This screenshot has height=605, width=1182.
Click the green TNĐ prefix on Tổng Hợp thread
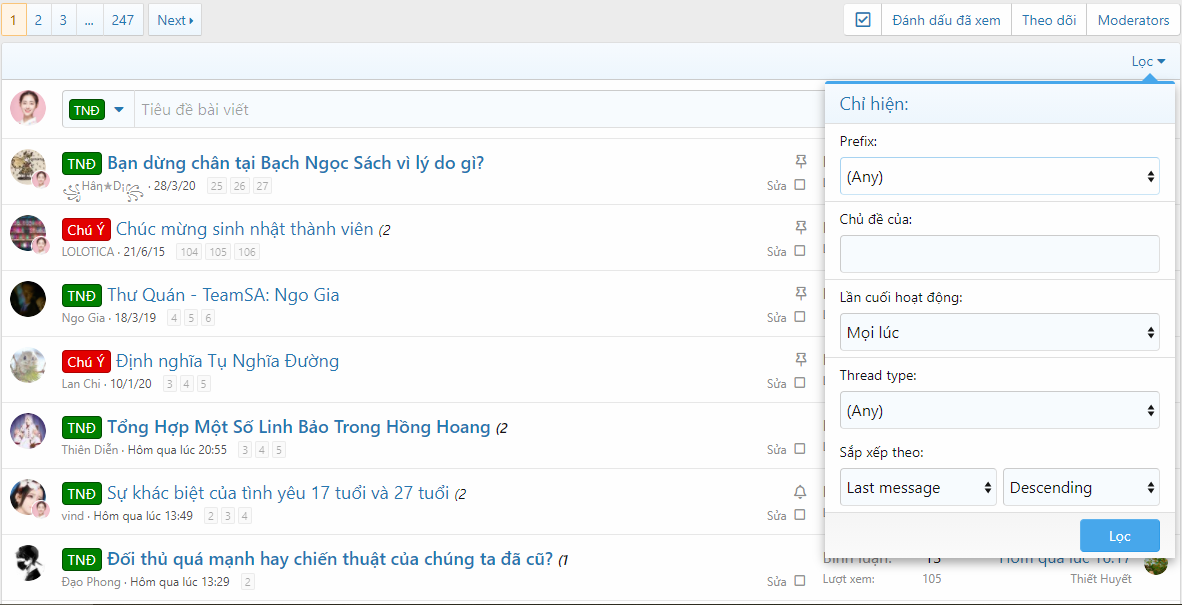coord(82,428)
